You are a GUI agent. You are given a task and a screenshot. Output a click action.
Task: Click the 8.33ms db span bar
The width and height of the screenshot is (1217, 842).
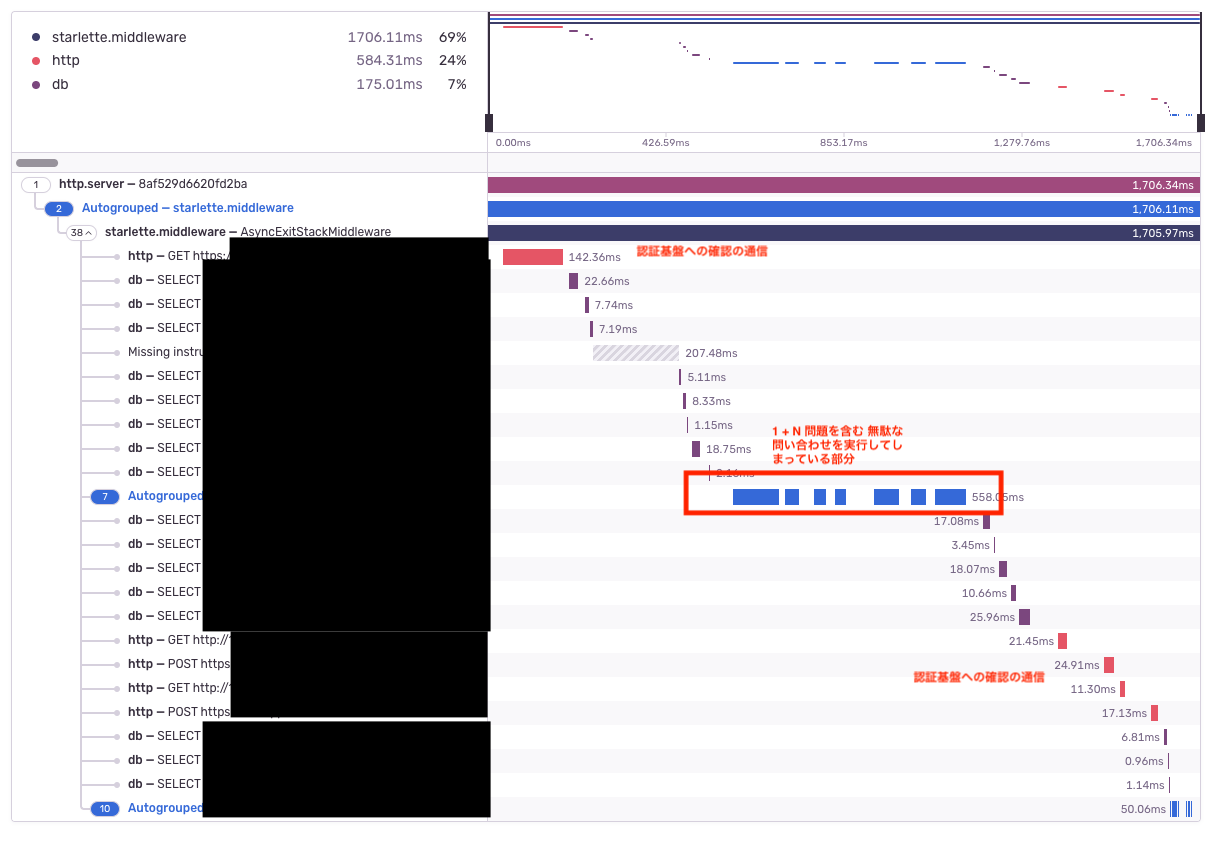tap(685, 401)
